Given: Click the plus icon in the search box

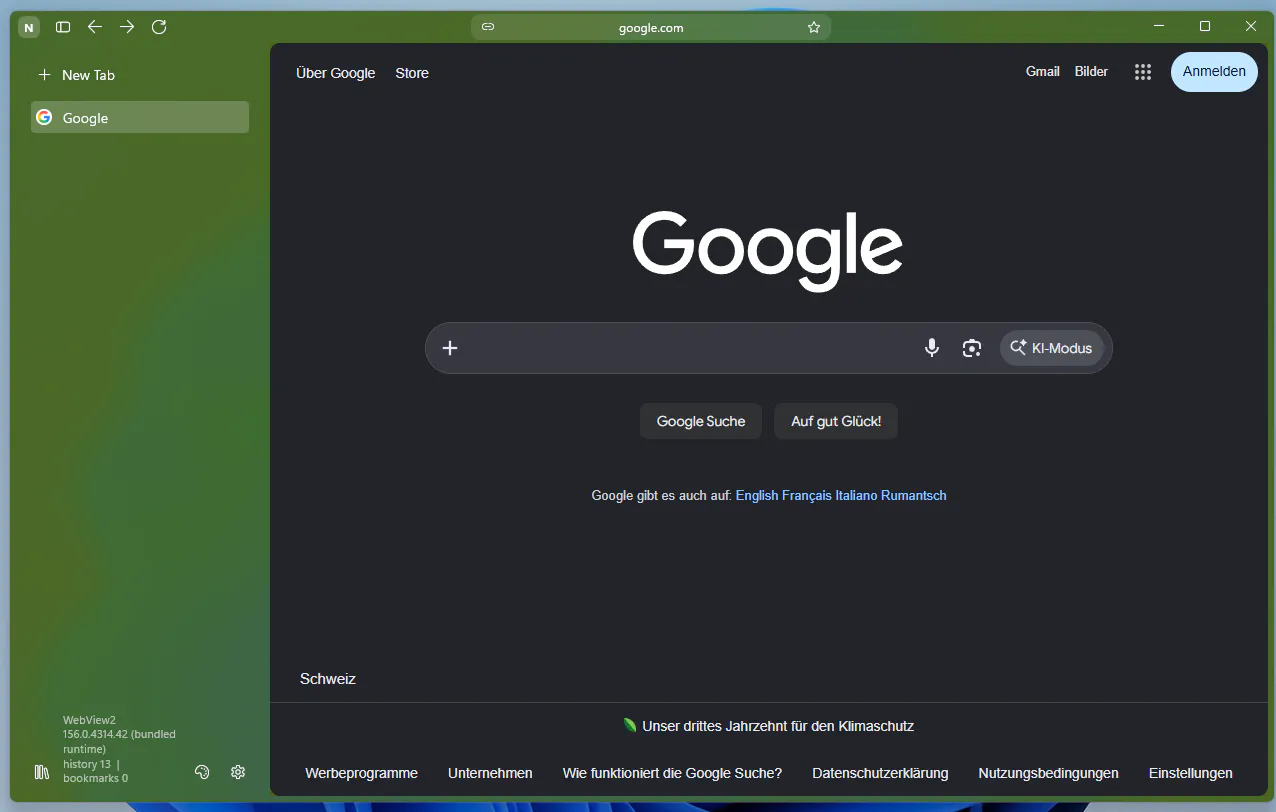Looking at the screenshot, I should pyautogui.click(x=450, y=348).
